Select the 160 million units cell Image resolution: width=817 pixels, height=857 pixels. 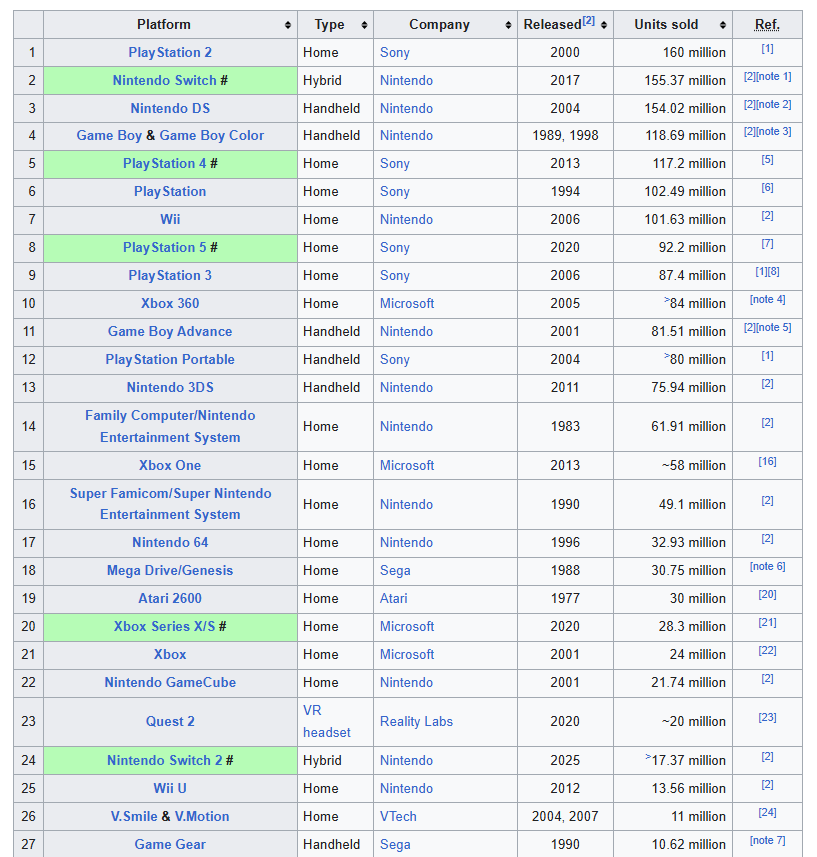point(673,52)
